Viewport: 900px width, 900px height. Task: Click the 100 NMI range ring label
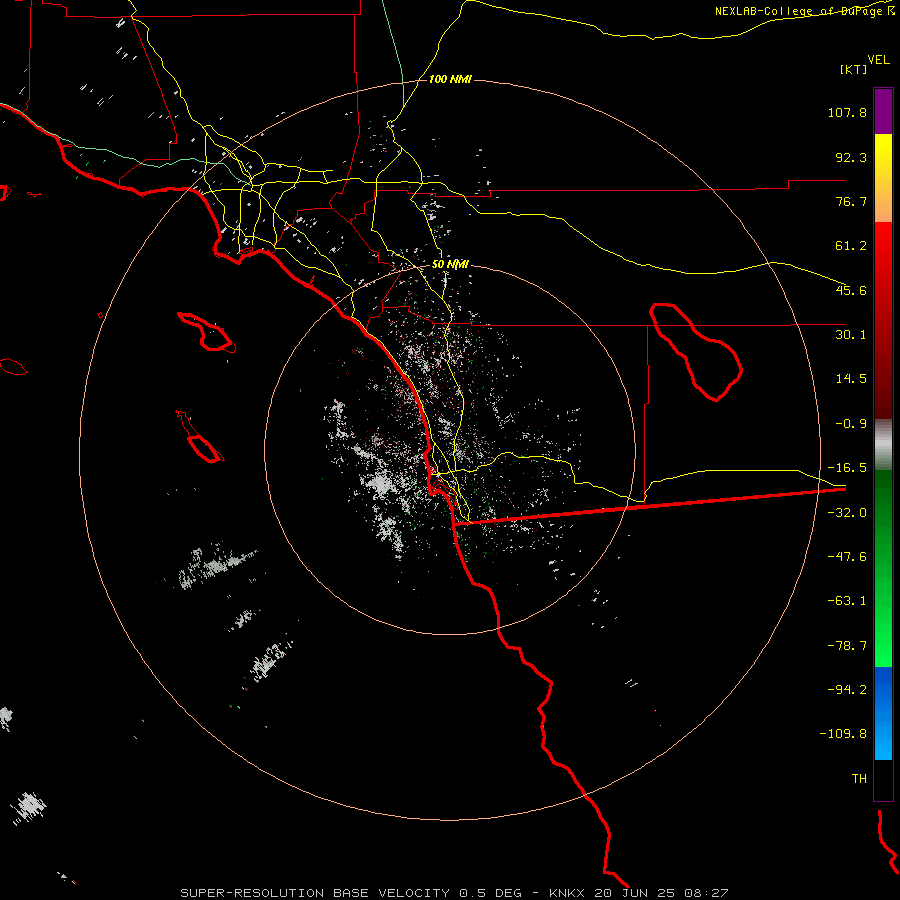pyautogui.click(x=450, y=79)
